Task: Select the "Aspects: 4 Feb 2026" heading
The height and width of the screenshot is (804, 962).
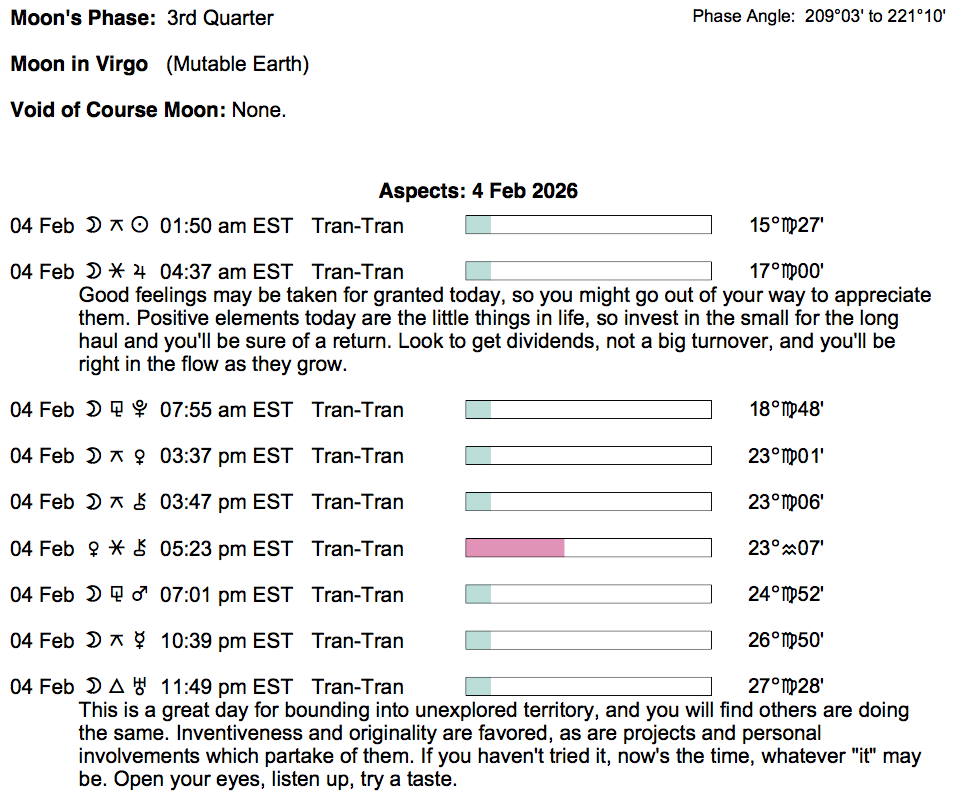Action: 478,191
